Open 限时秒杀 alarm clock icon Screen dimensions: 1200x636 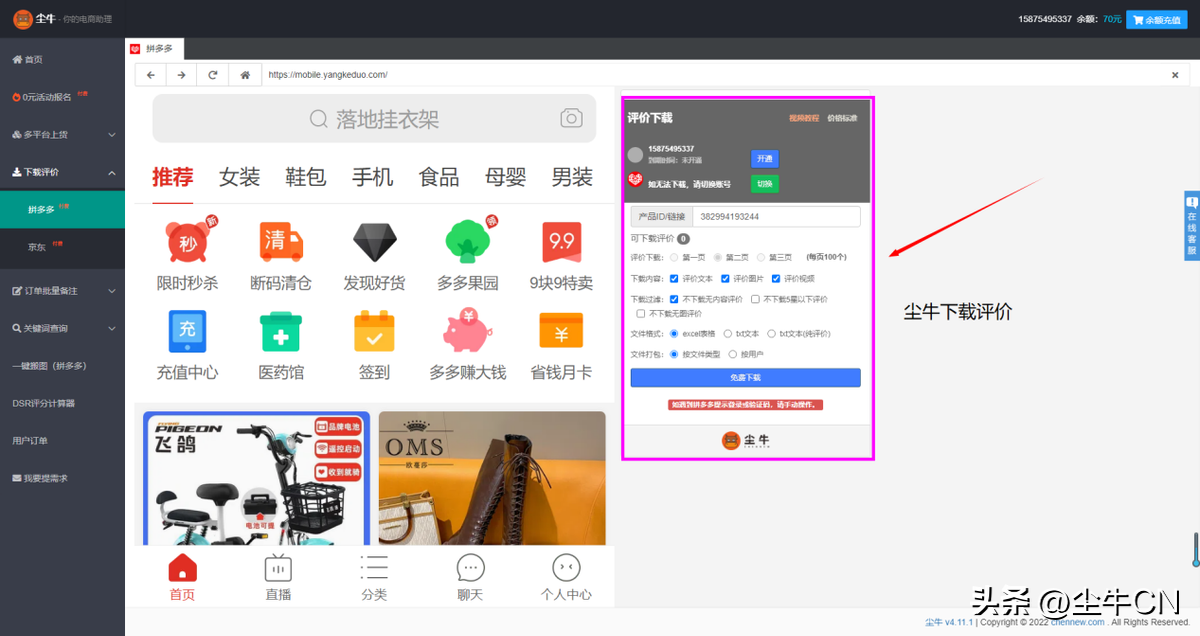coord(189,242)
